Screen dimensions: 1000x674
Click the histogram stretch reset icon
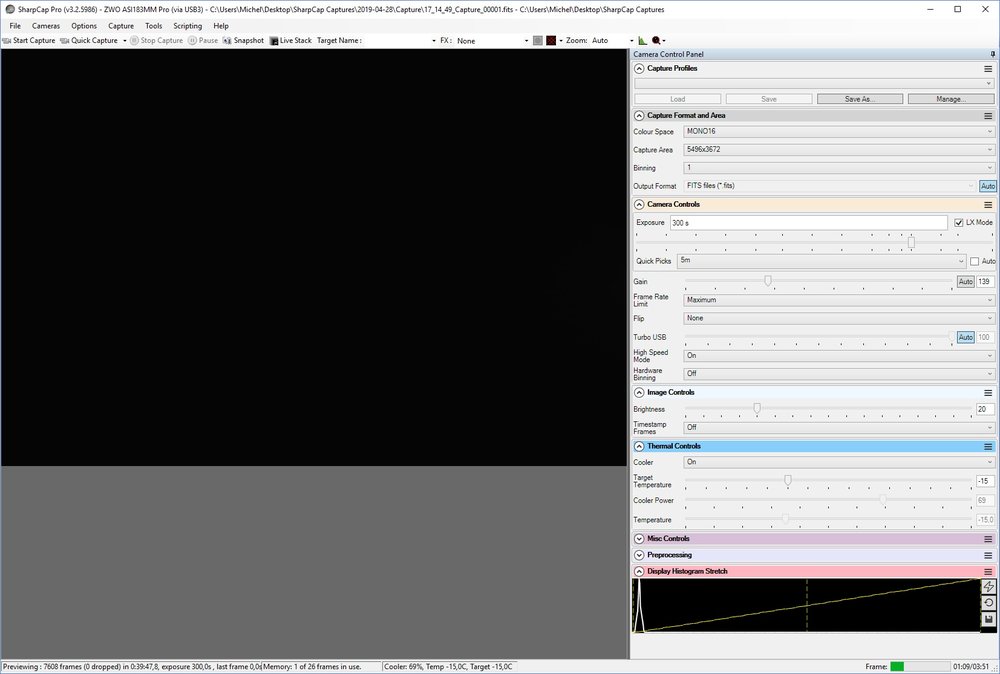coord(988,603)
